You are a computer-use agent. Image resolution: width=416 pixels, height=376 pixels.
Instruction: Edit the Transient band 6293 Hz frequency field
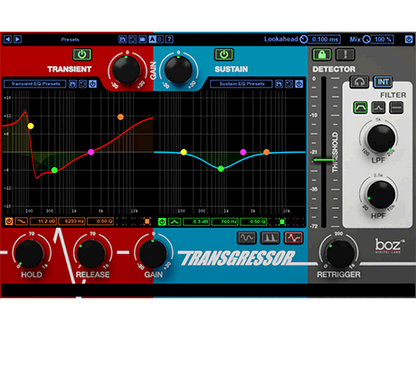tap(72, 221)
